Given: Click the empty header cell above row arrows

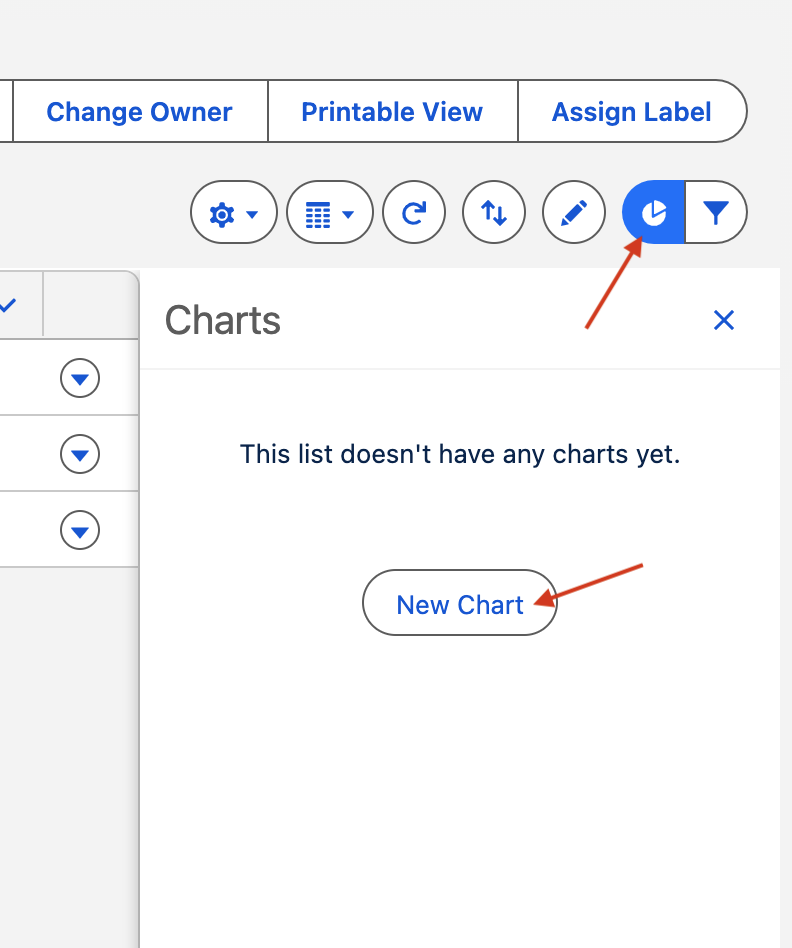Looking at the screenshot, I should 91,305.
